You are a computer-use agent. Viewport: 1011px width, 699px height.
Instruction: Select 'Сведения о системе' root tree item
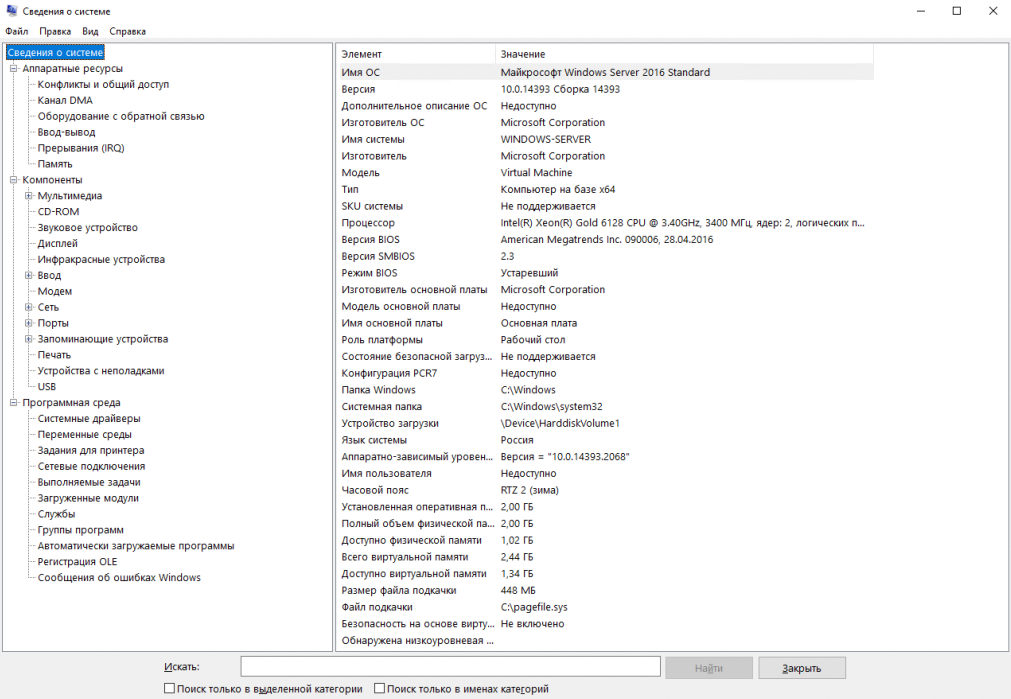pyautogui.click(x=55, y=52)
